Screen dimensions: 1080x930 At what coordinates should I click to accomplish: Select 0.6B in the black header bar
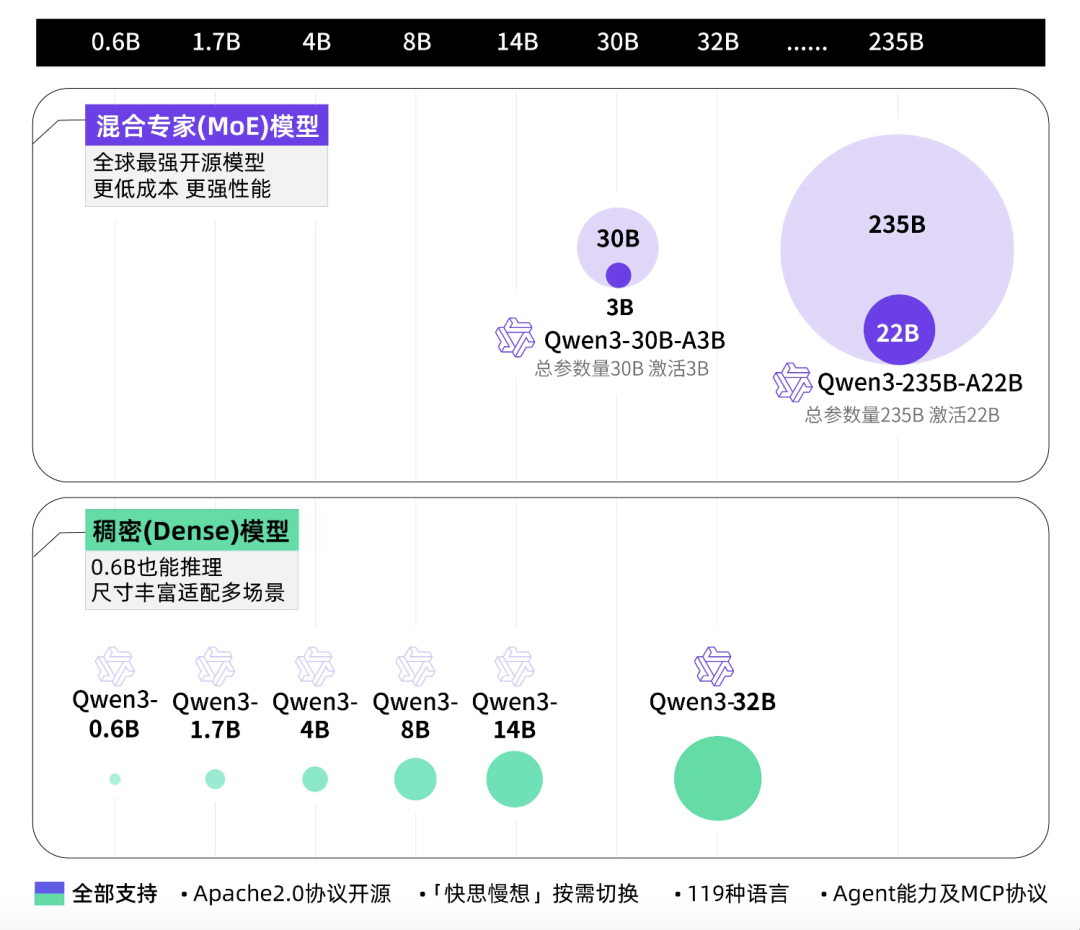(116, 42)
